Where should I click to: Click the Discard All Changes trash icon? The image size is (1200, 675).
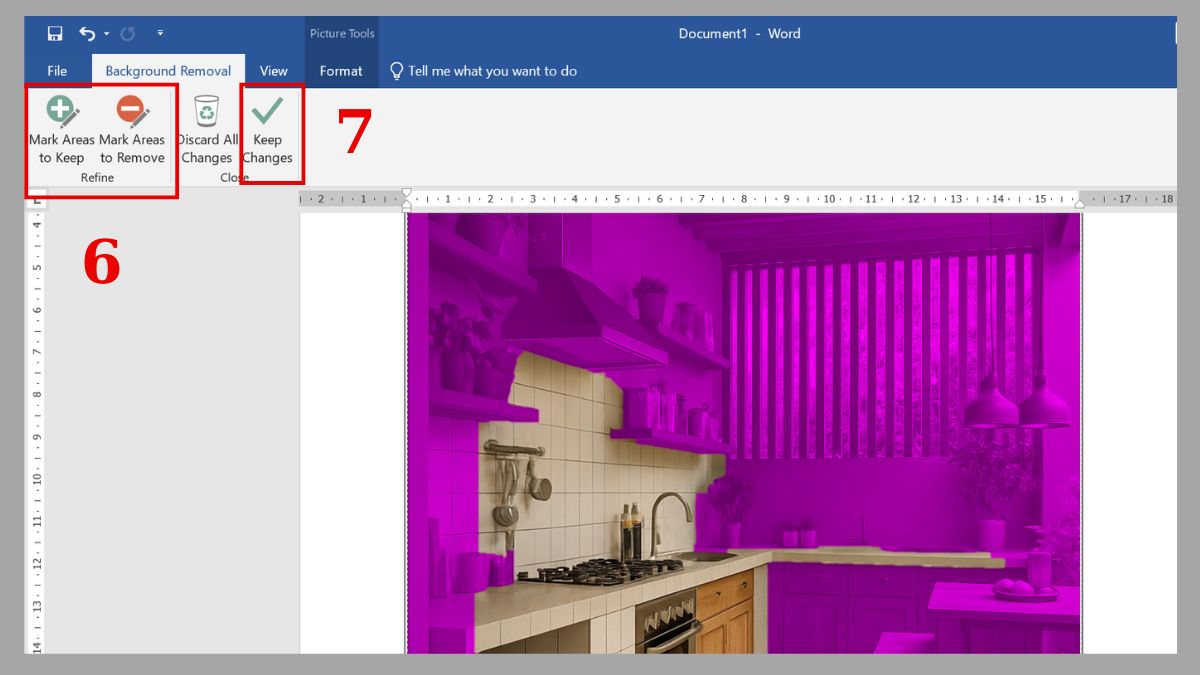coord(206,113)
